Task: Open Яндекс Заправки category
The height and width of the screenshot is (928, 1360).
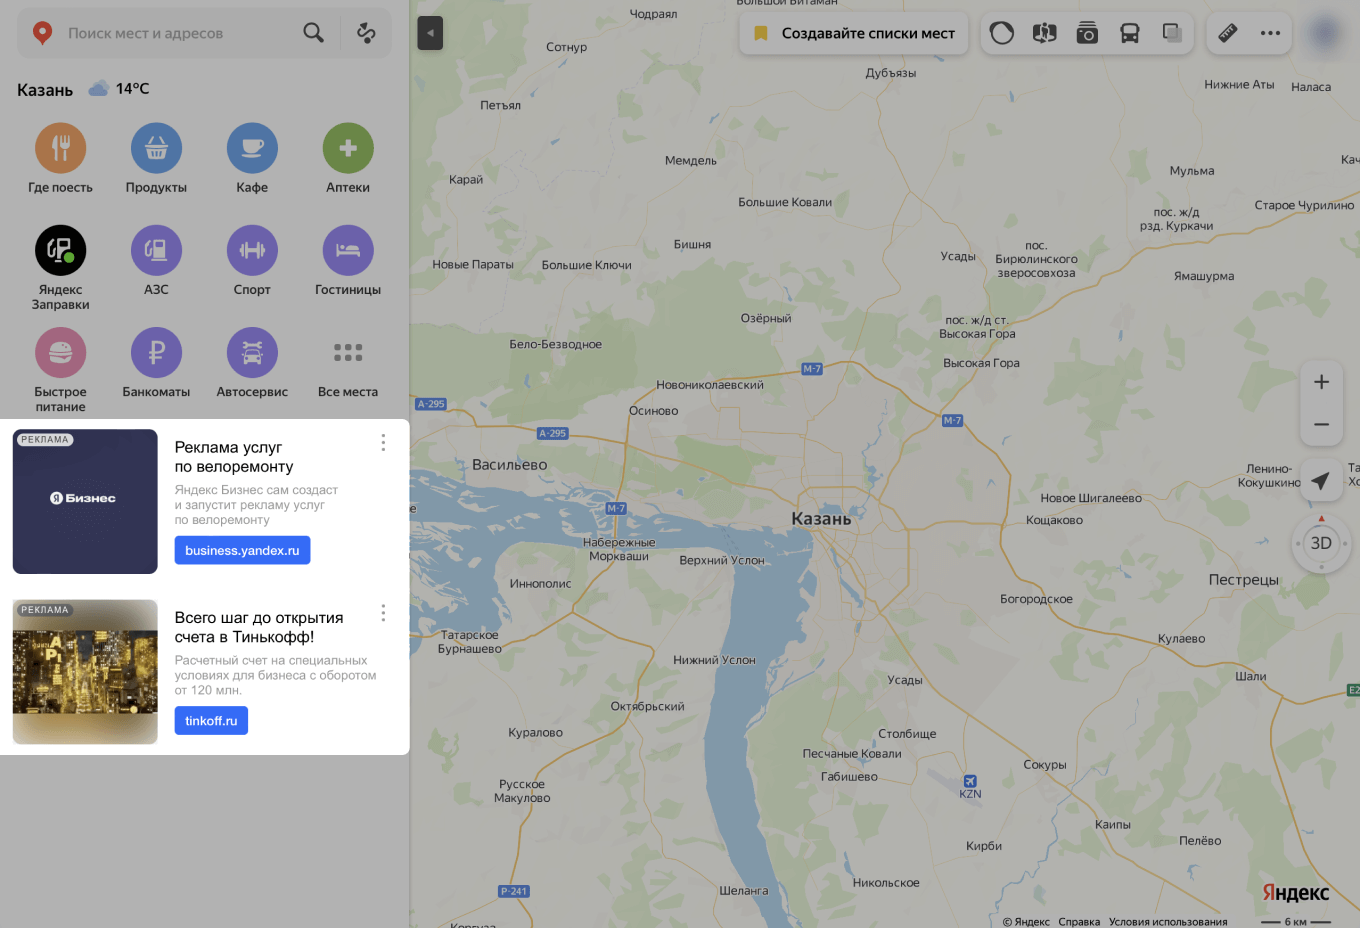Action: 61,250
